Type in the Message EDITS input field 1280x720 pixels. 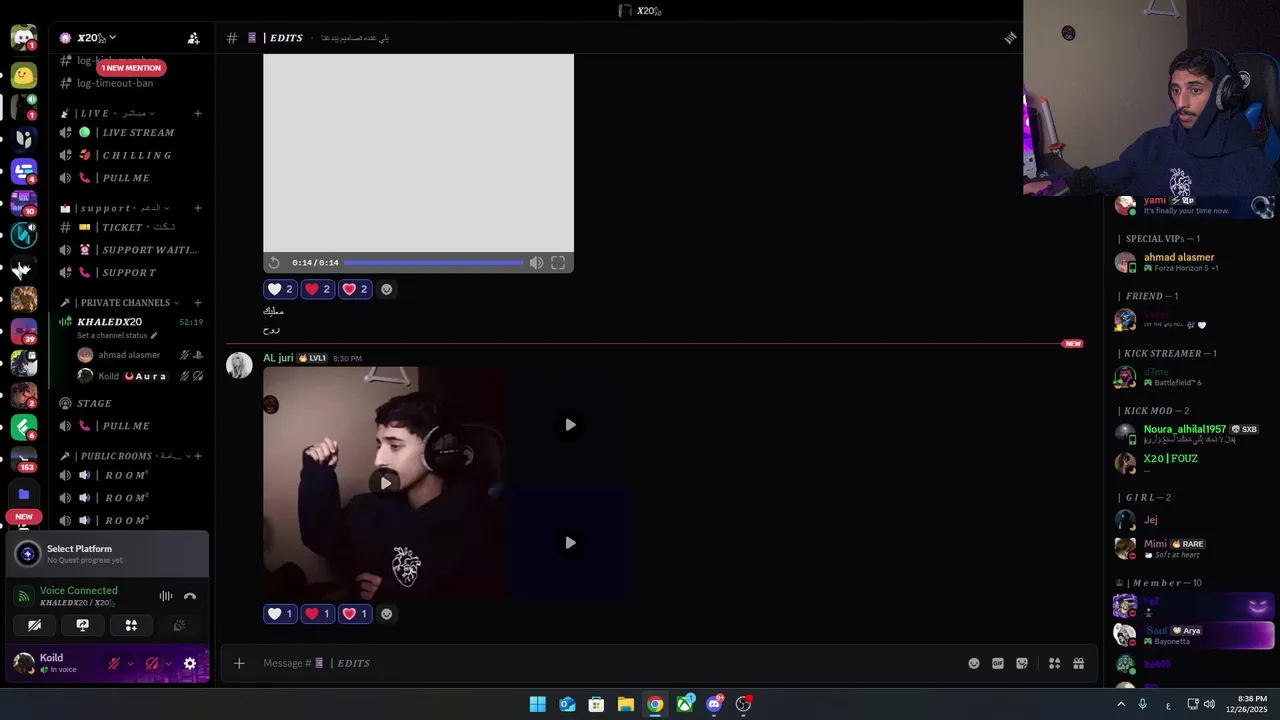coord(608,663)
